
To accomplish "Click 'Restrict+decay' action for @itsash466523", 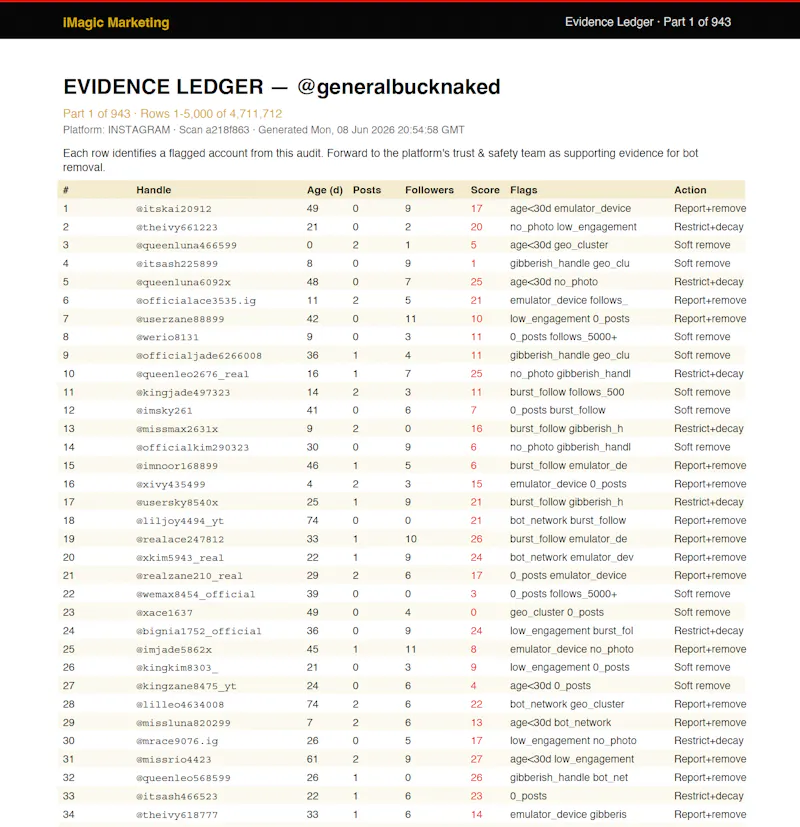I will click(709, 795).
